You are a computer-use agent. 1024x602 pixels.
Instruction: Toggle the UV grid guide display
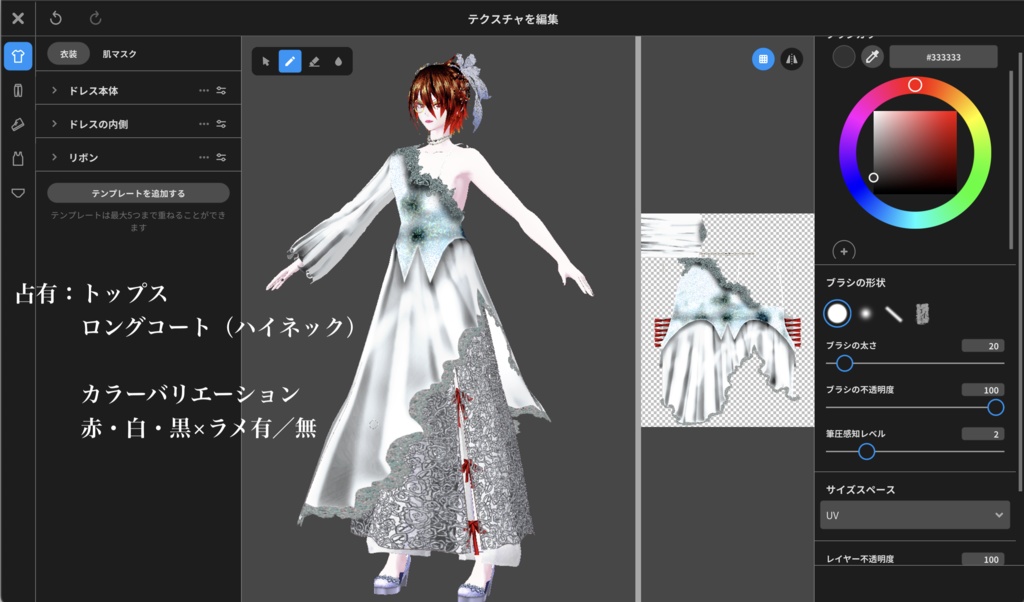point(763,59)
